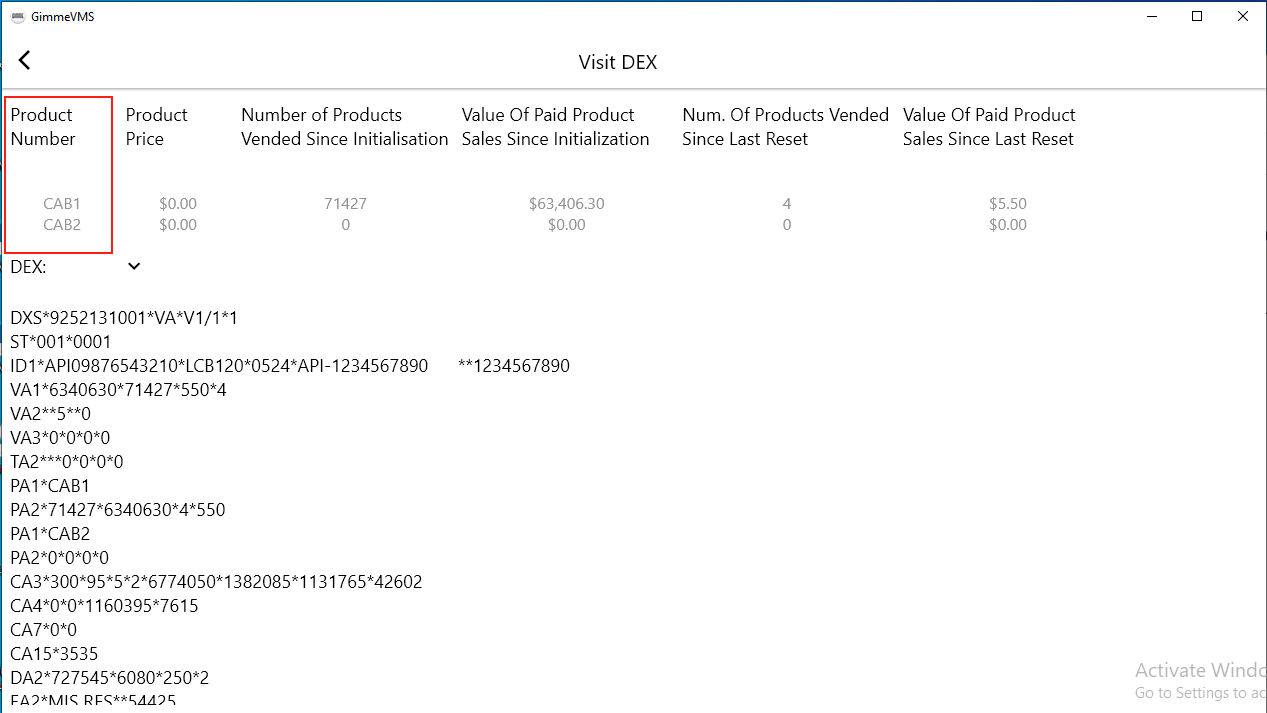This screenshot has width=1267, height=713.
Task: Click the Visit DEX header title
Action: click(x=617, y=62)
